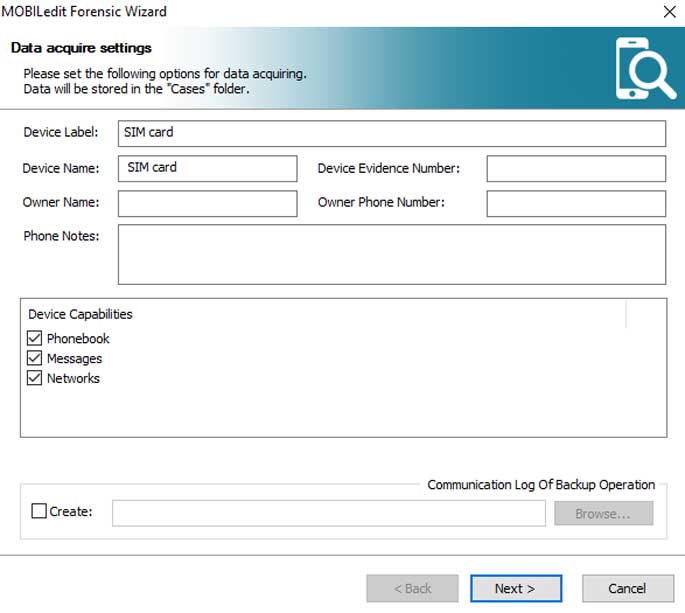Disable the Networks capability checkbox
685x613 pixels.
[35, 379]
